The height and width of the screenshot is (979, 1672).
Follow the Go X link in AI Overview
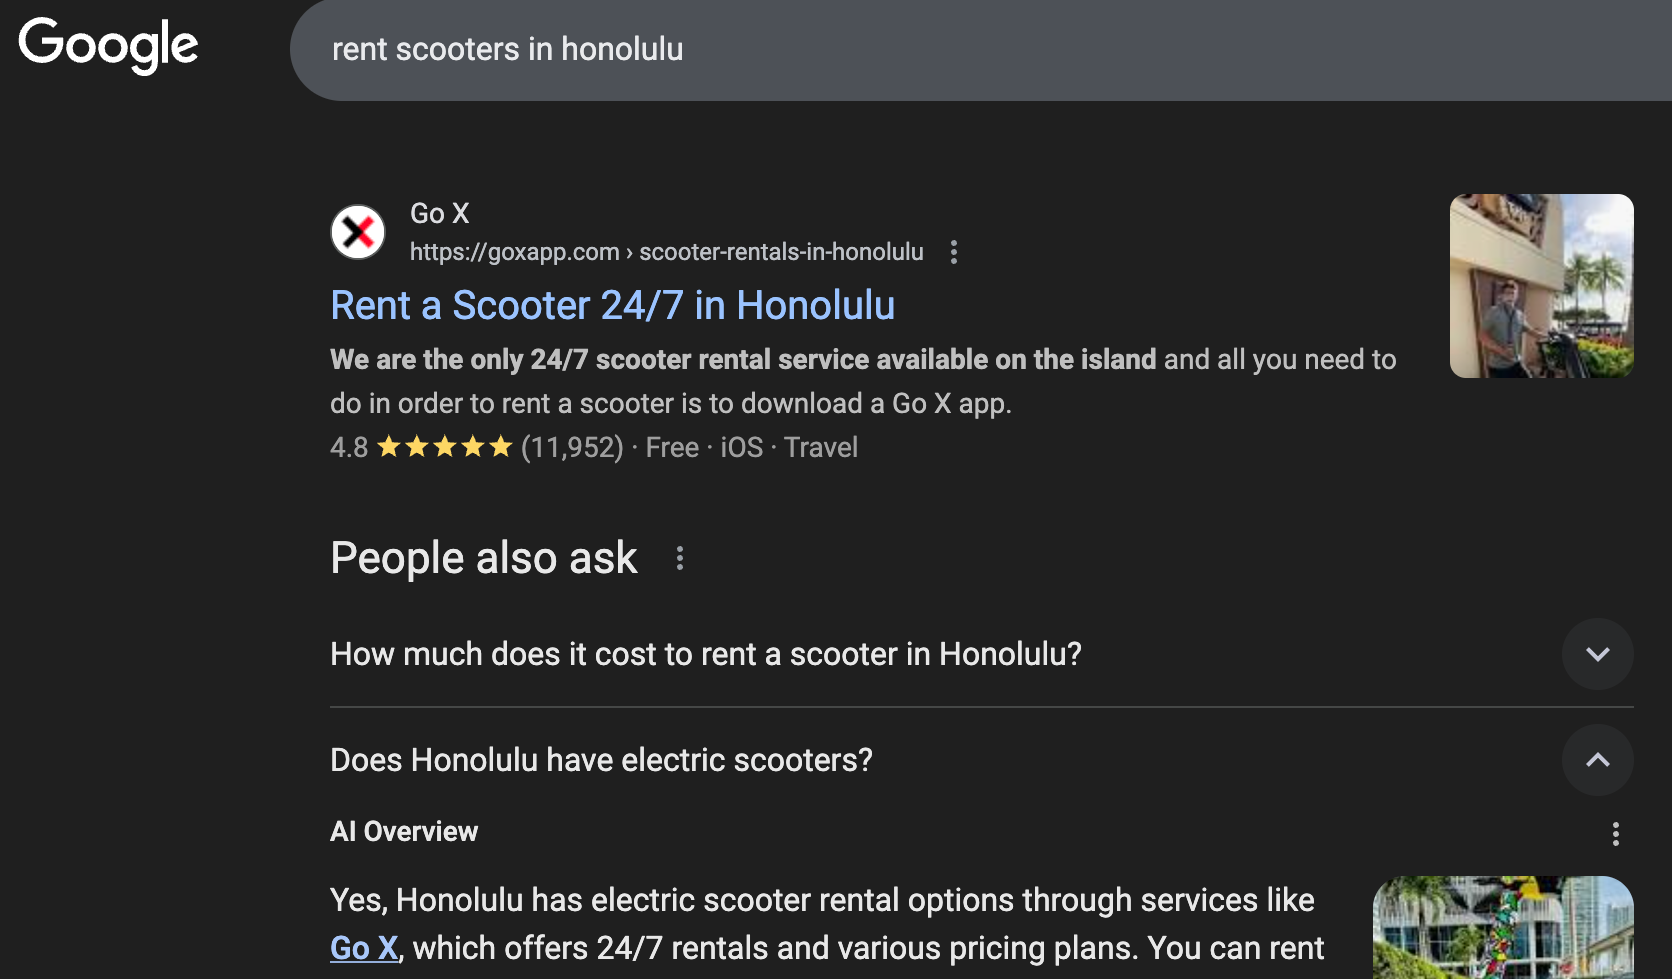point(364,948)
